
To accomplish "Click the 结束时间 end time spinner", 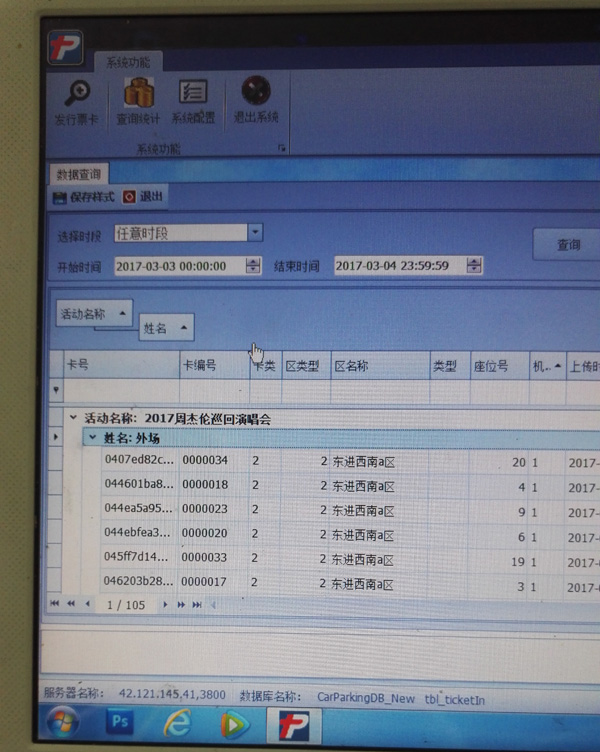I will 473,266.
